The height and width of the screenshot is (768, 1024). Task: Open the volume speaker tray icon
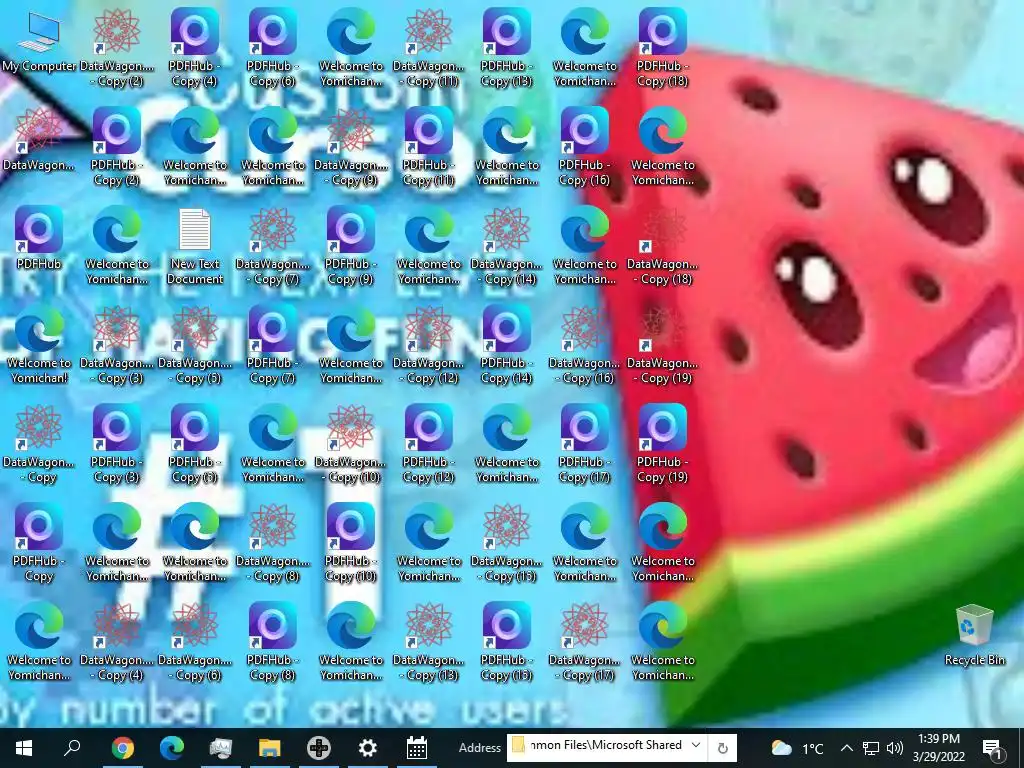(x=895, y=748)
